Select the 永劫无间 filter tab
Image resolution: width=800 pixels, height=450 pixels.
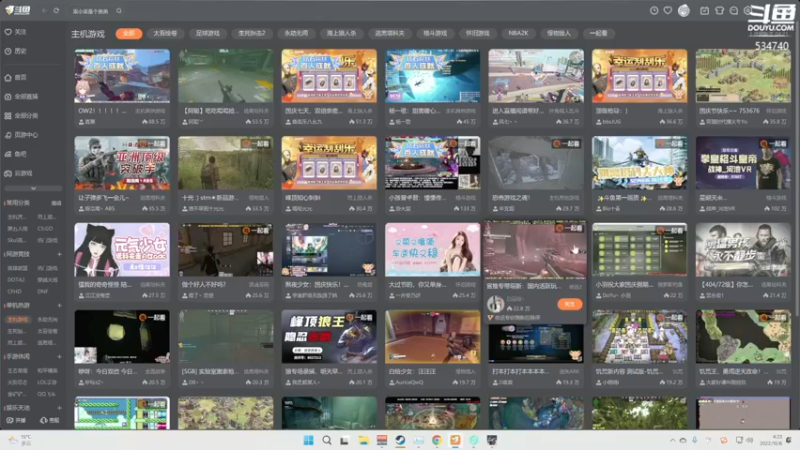[296, 33]
